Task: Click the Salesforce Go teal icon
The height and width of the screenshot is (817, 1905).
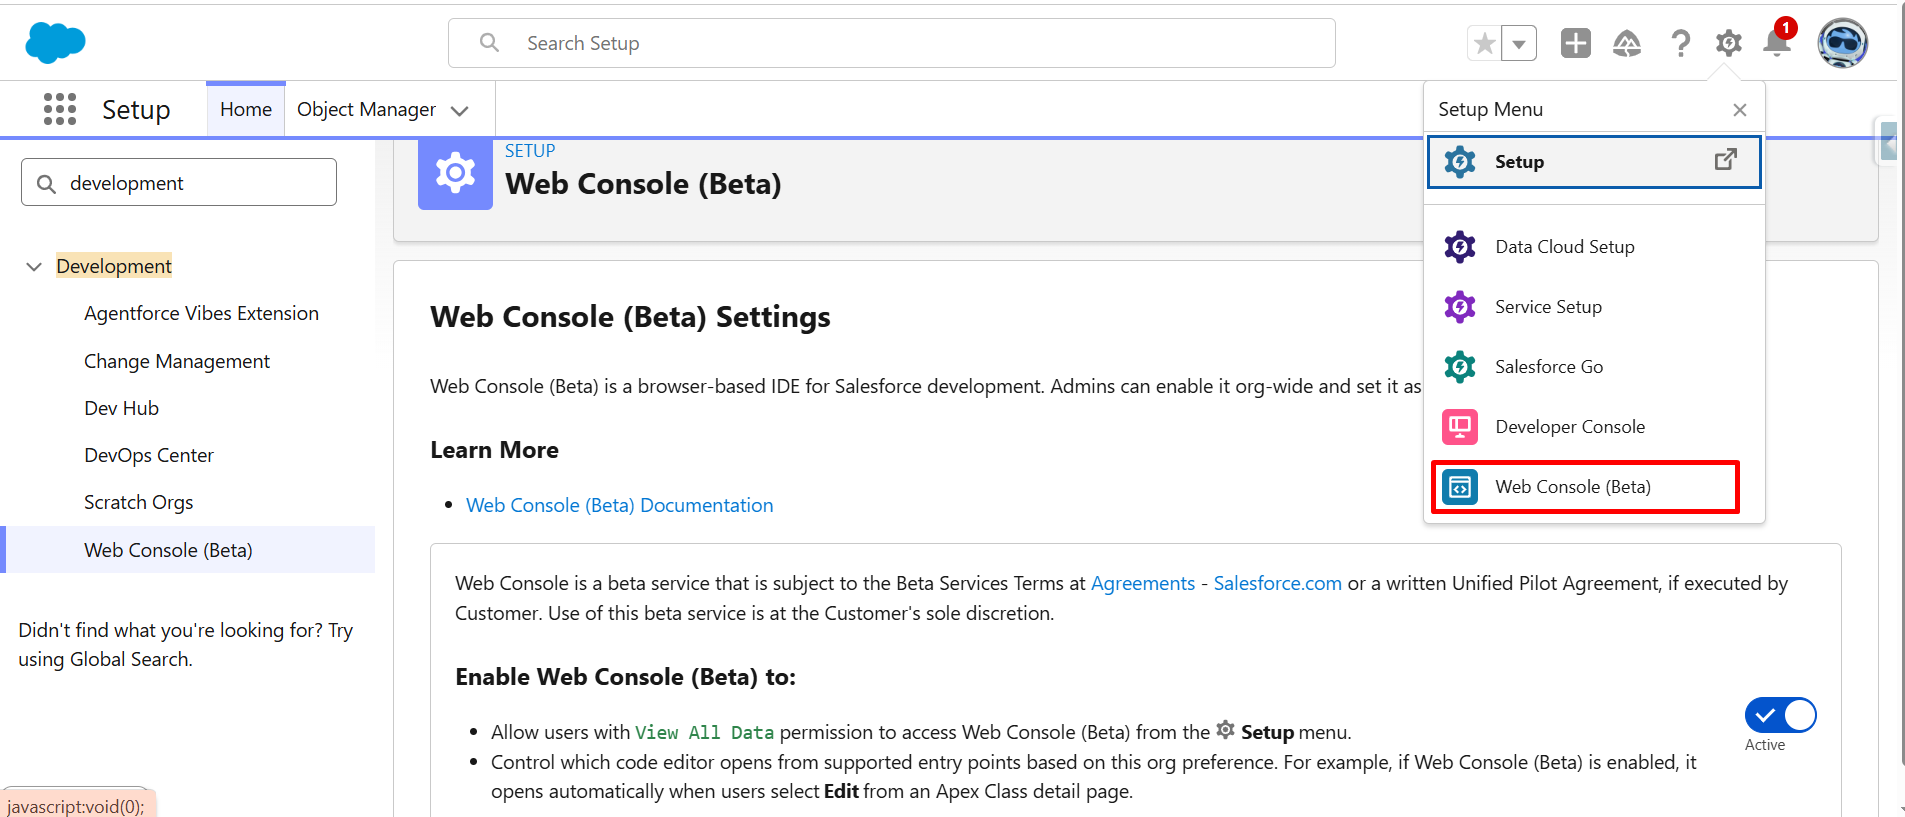Action: tap(1460, 367)
